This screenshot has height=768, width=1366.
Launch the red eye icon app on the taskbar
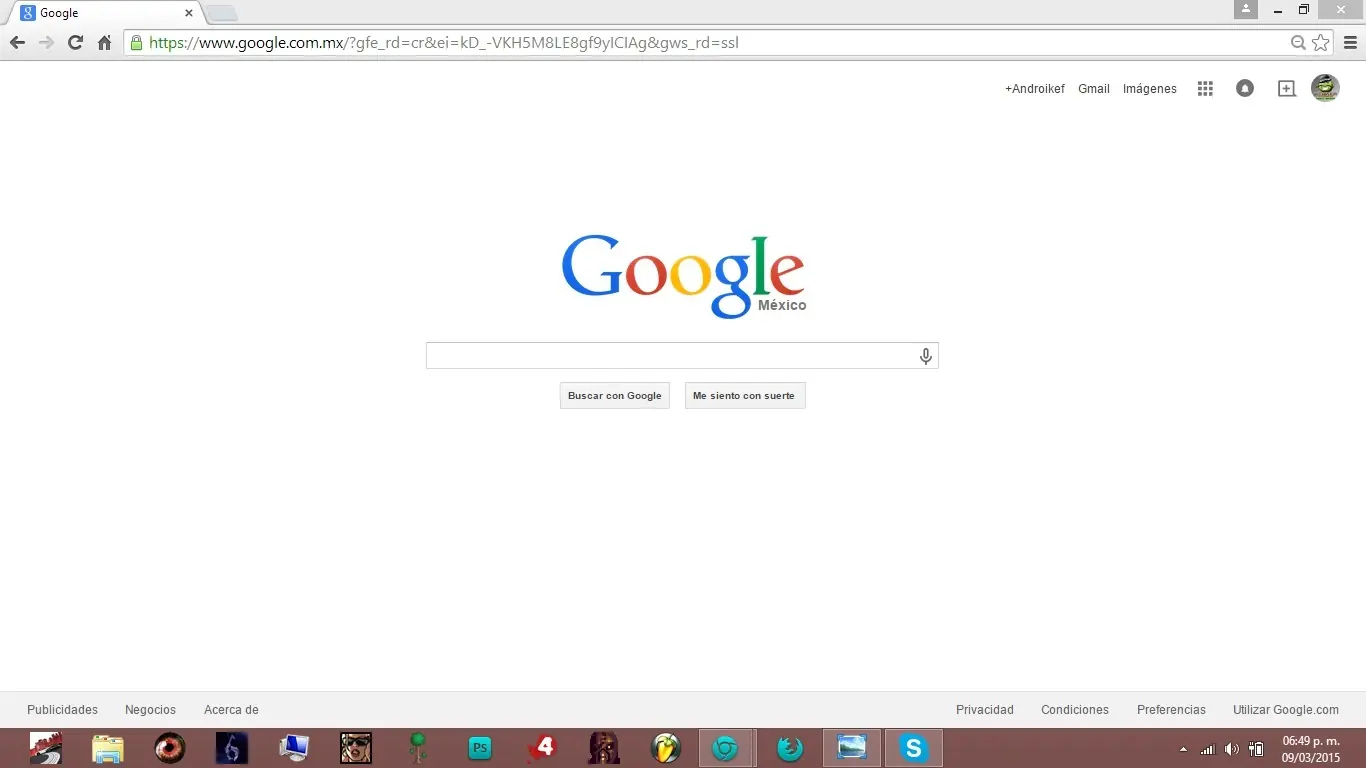170,748
